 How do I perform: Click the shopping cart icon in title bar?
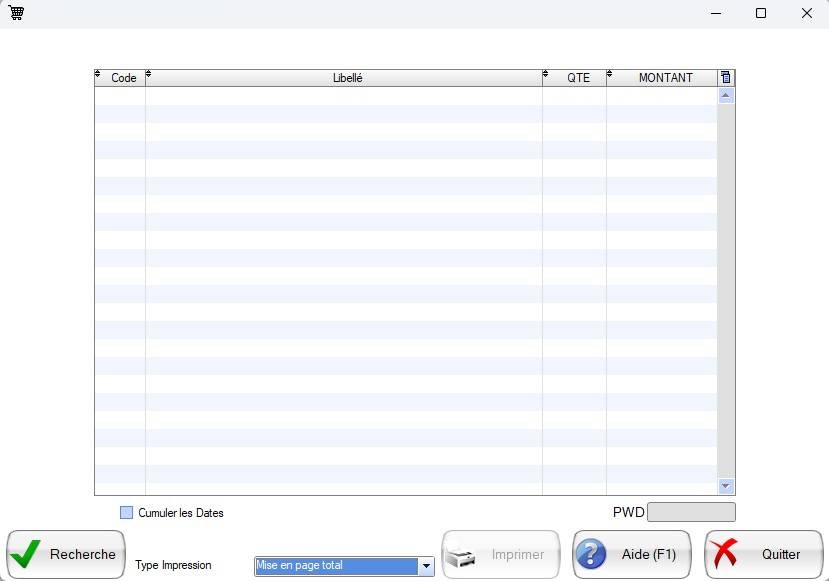pyautogui.click(x=16, y=13)
